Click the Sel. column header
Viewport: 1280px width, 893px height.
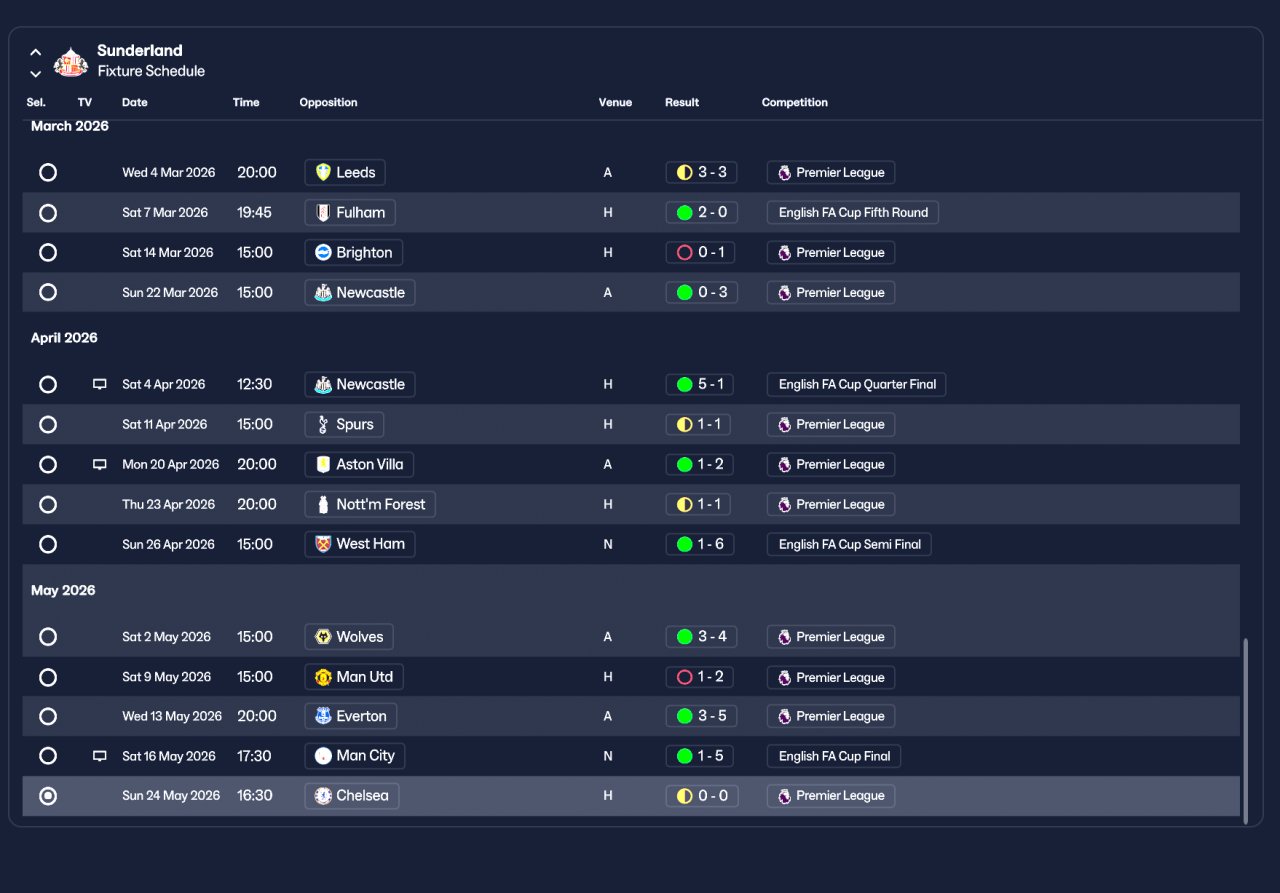[x=36, y=102]
